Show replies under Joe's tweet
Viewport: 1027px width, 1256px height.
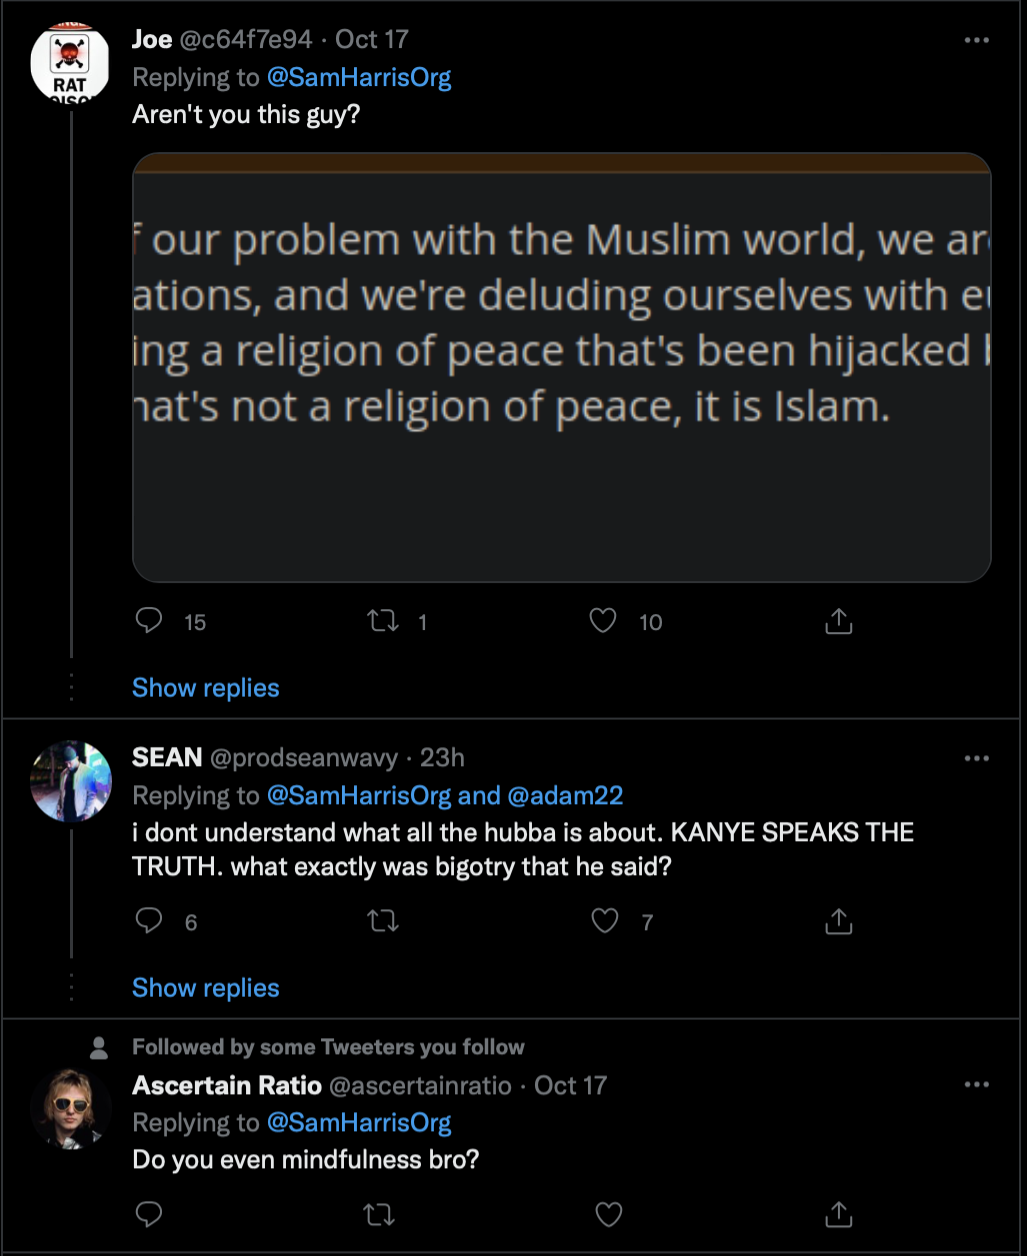[205, 688]
